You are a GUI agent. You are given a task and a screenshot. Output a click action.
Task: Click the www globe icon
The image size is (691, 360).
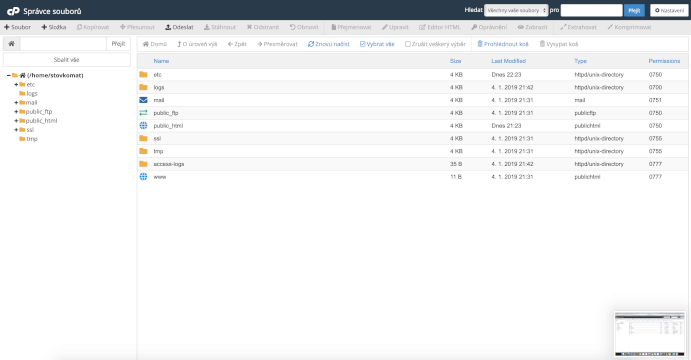(x=143, y=177)
